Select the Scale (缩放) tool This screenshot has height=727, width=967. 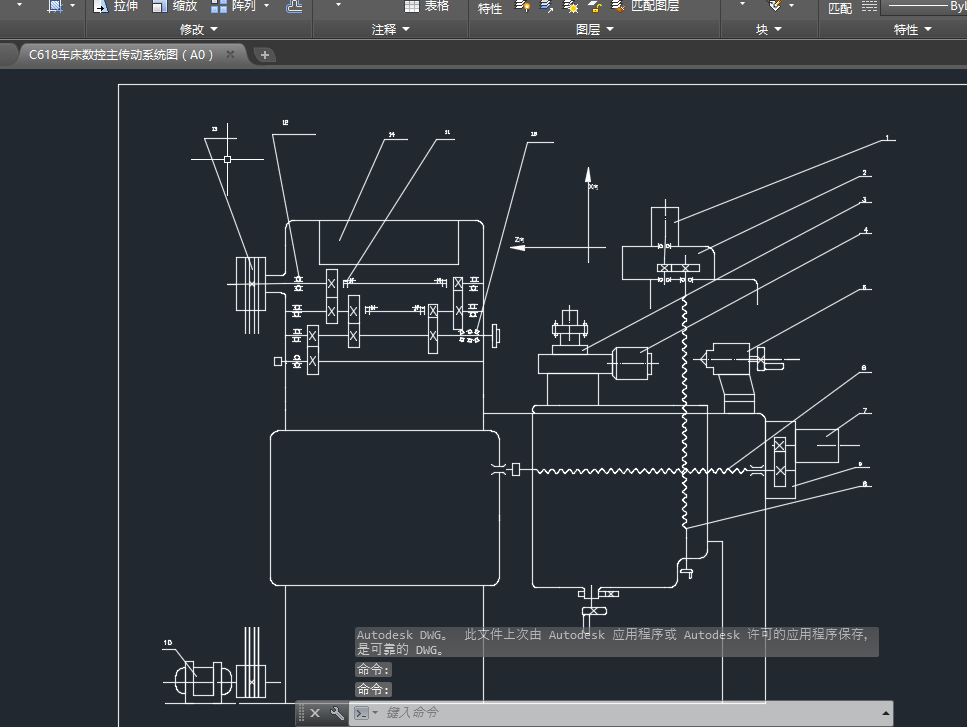pyautogui.click(x=174, y=6)
